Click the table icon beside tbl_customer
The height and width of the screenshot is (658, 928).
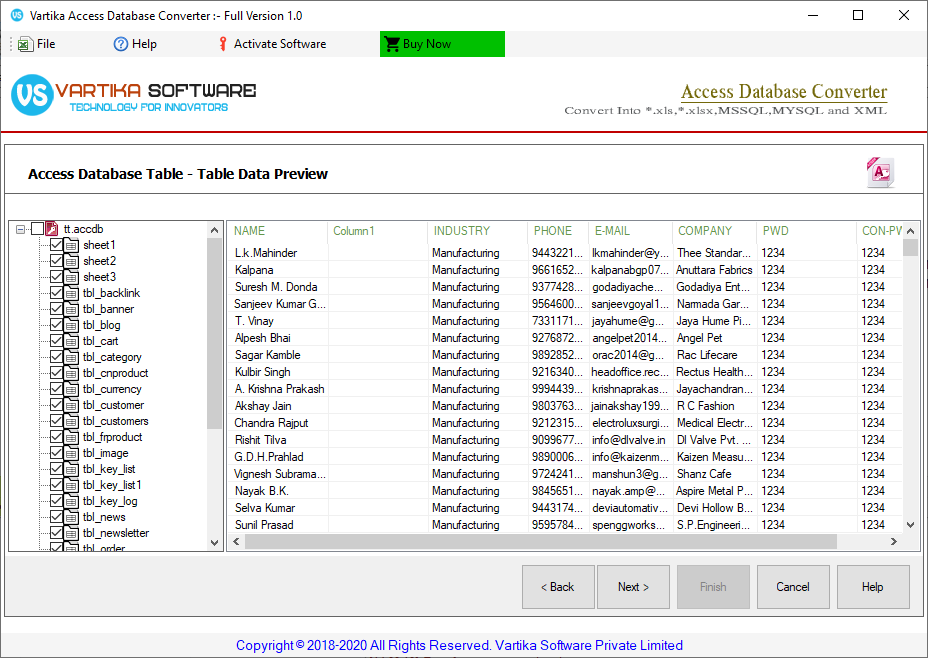(72, 405)
